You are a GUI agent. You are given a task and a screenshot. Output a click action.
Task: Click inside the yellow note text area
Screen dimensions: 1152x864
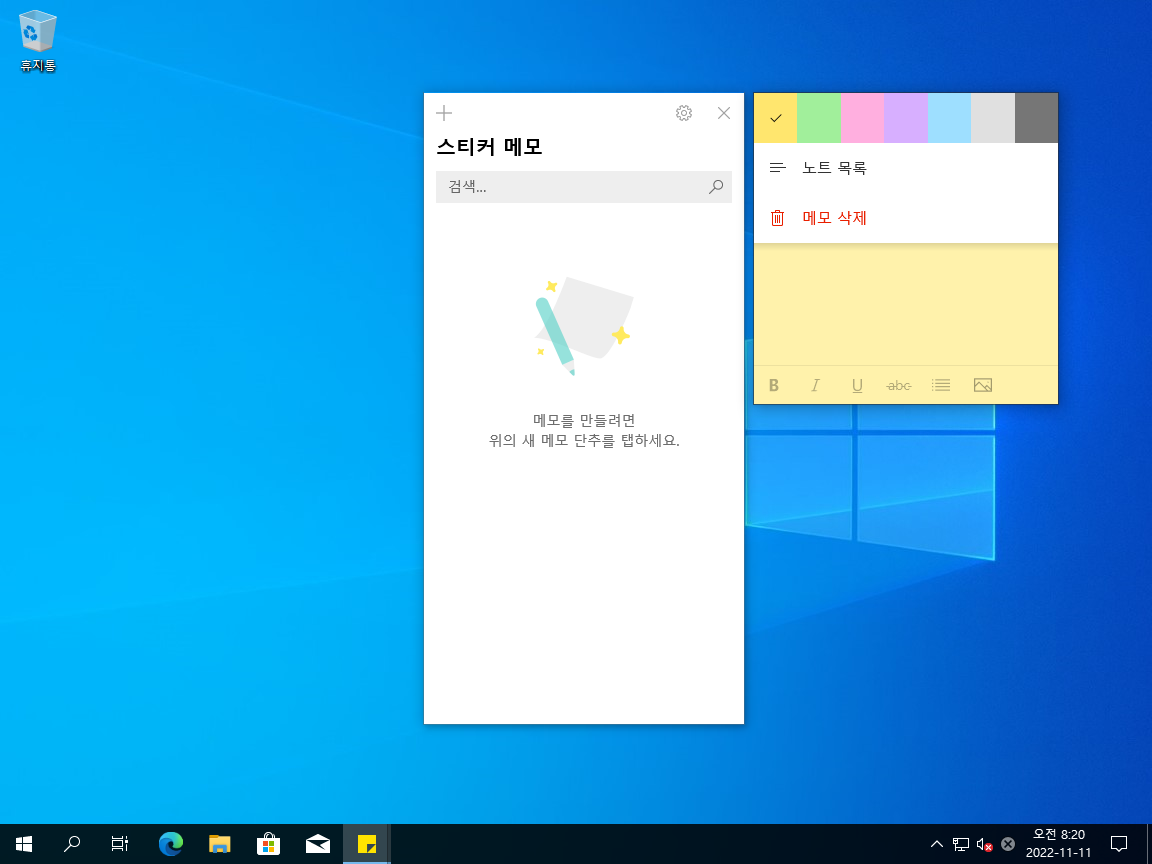click(906, 303)
